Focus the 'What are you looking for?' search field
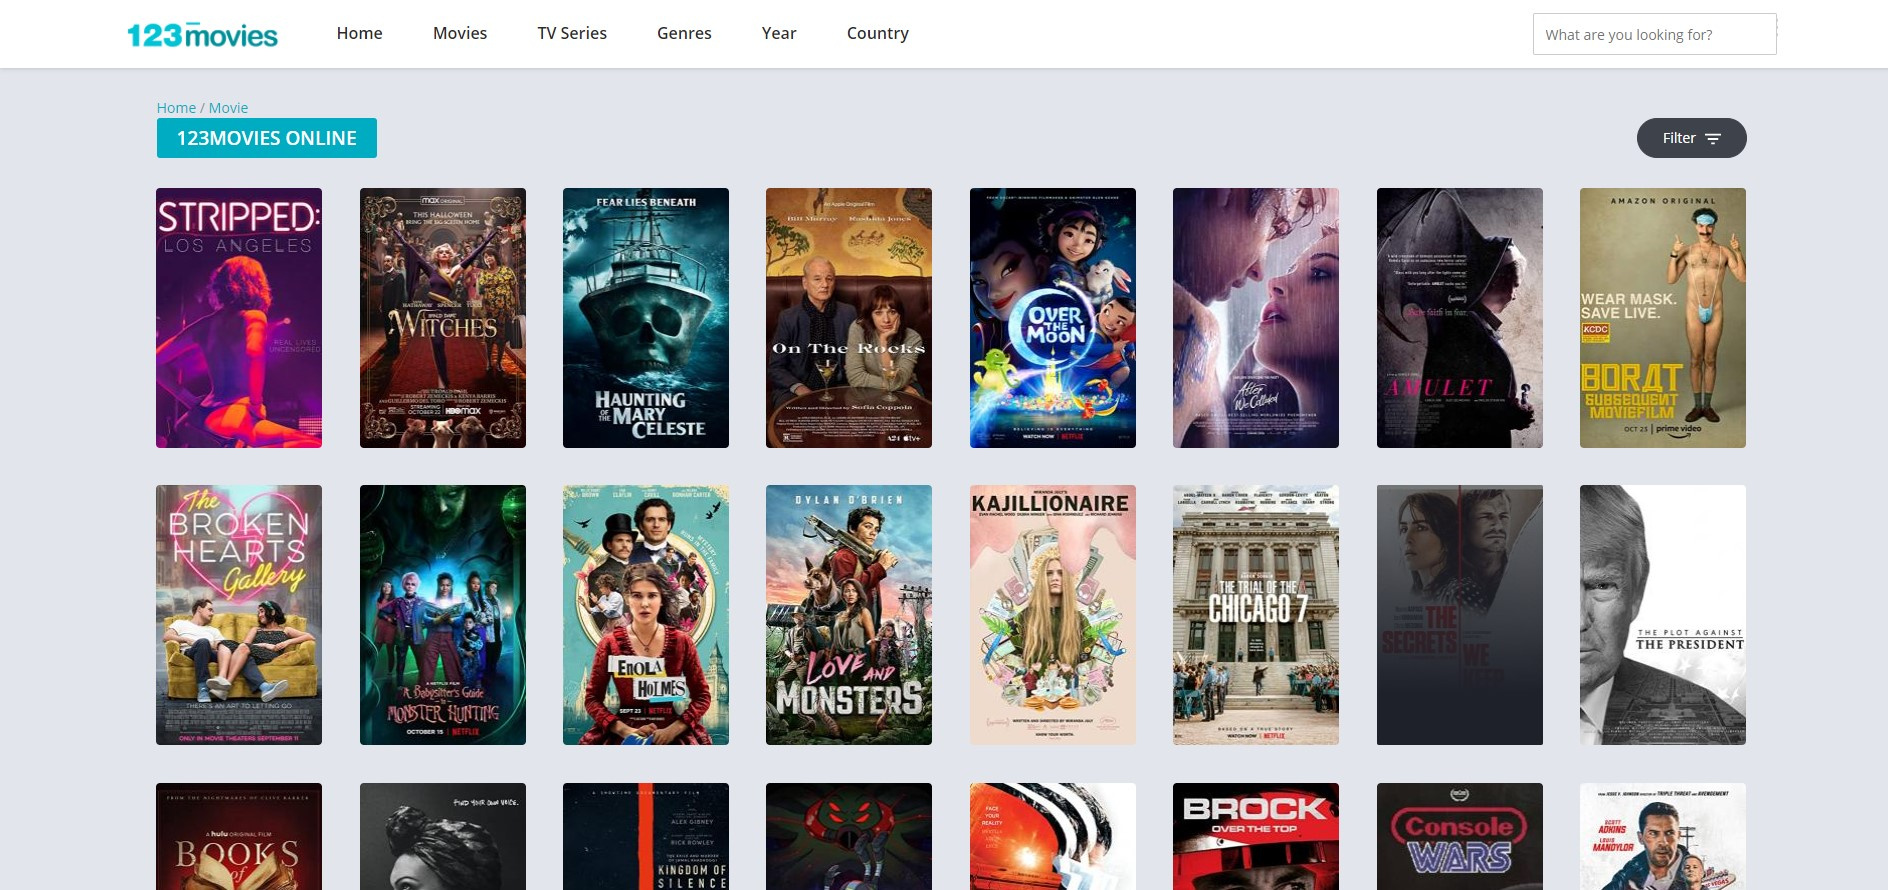Viewport: 1888px width, 890px height. click(x=1654, y=34)
